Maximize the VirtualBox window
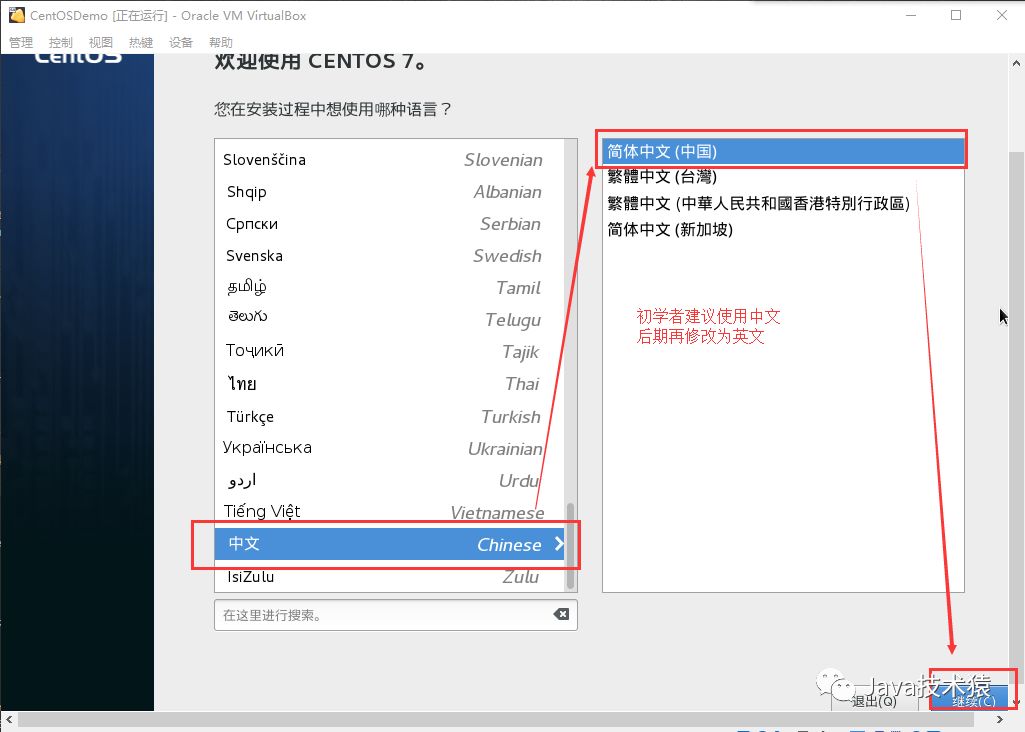Image resolution: width=1025 pixels, height=732 pixels. [x=956, y=15]
